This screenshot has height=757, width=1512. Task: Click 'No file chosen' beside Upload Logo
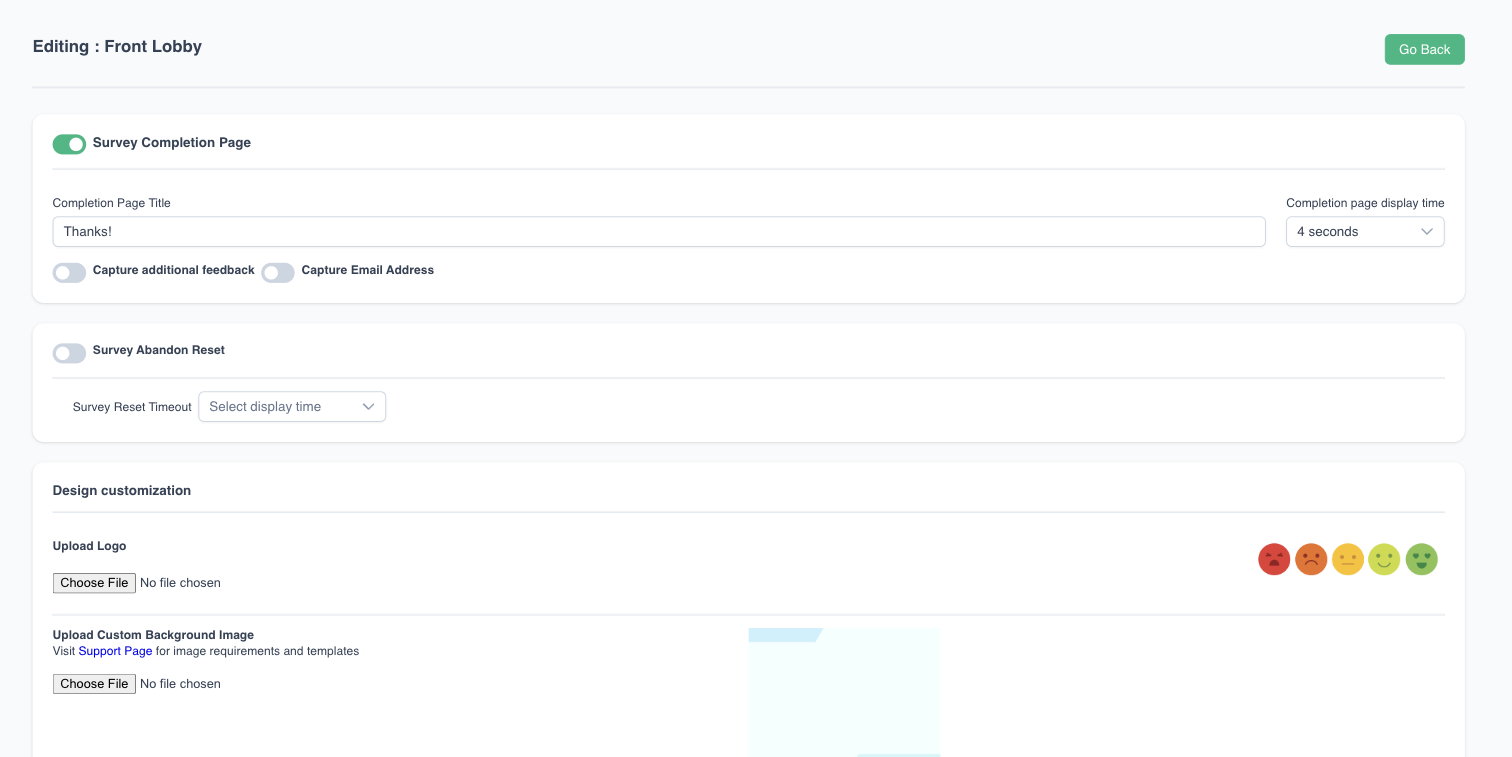[180, 583]
